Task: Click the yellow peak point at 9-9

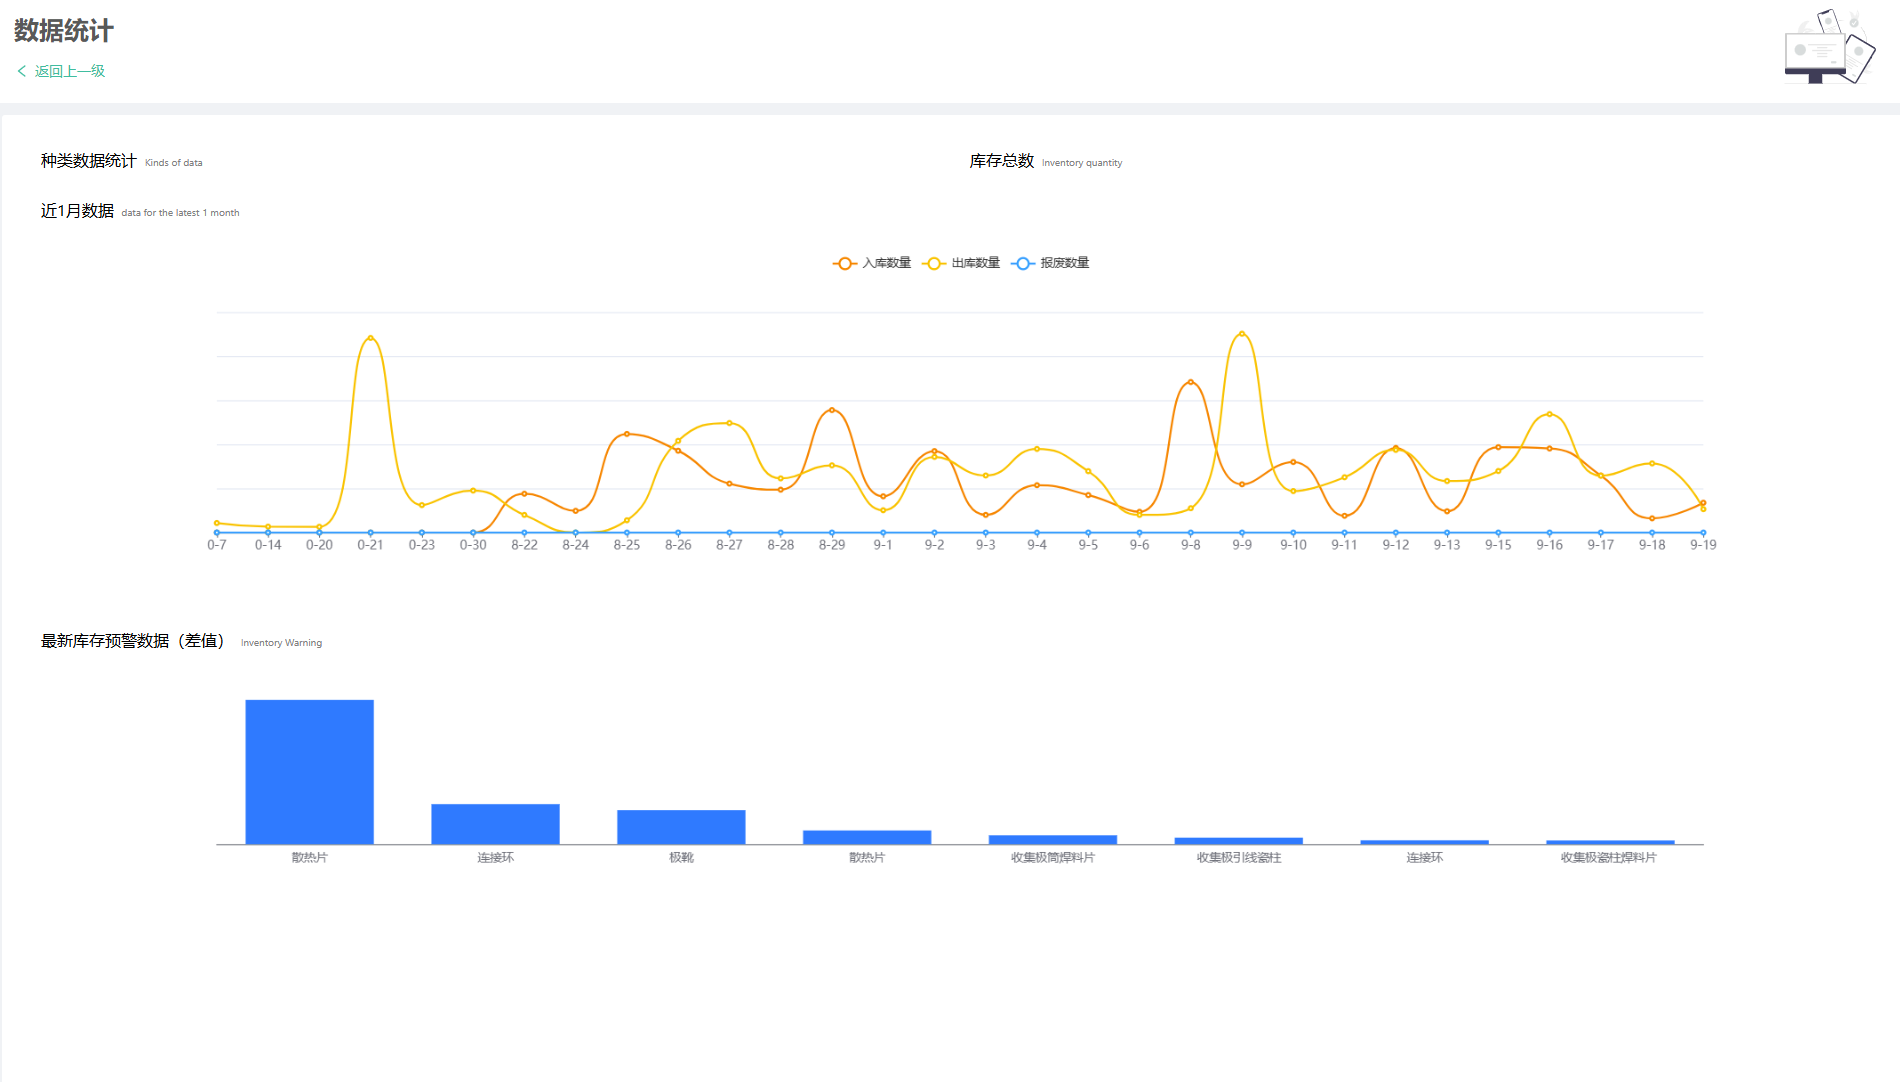Action: pos(1242,334)
